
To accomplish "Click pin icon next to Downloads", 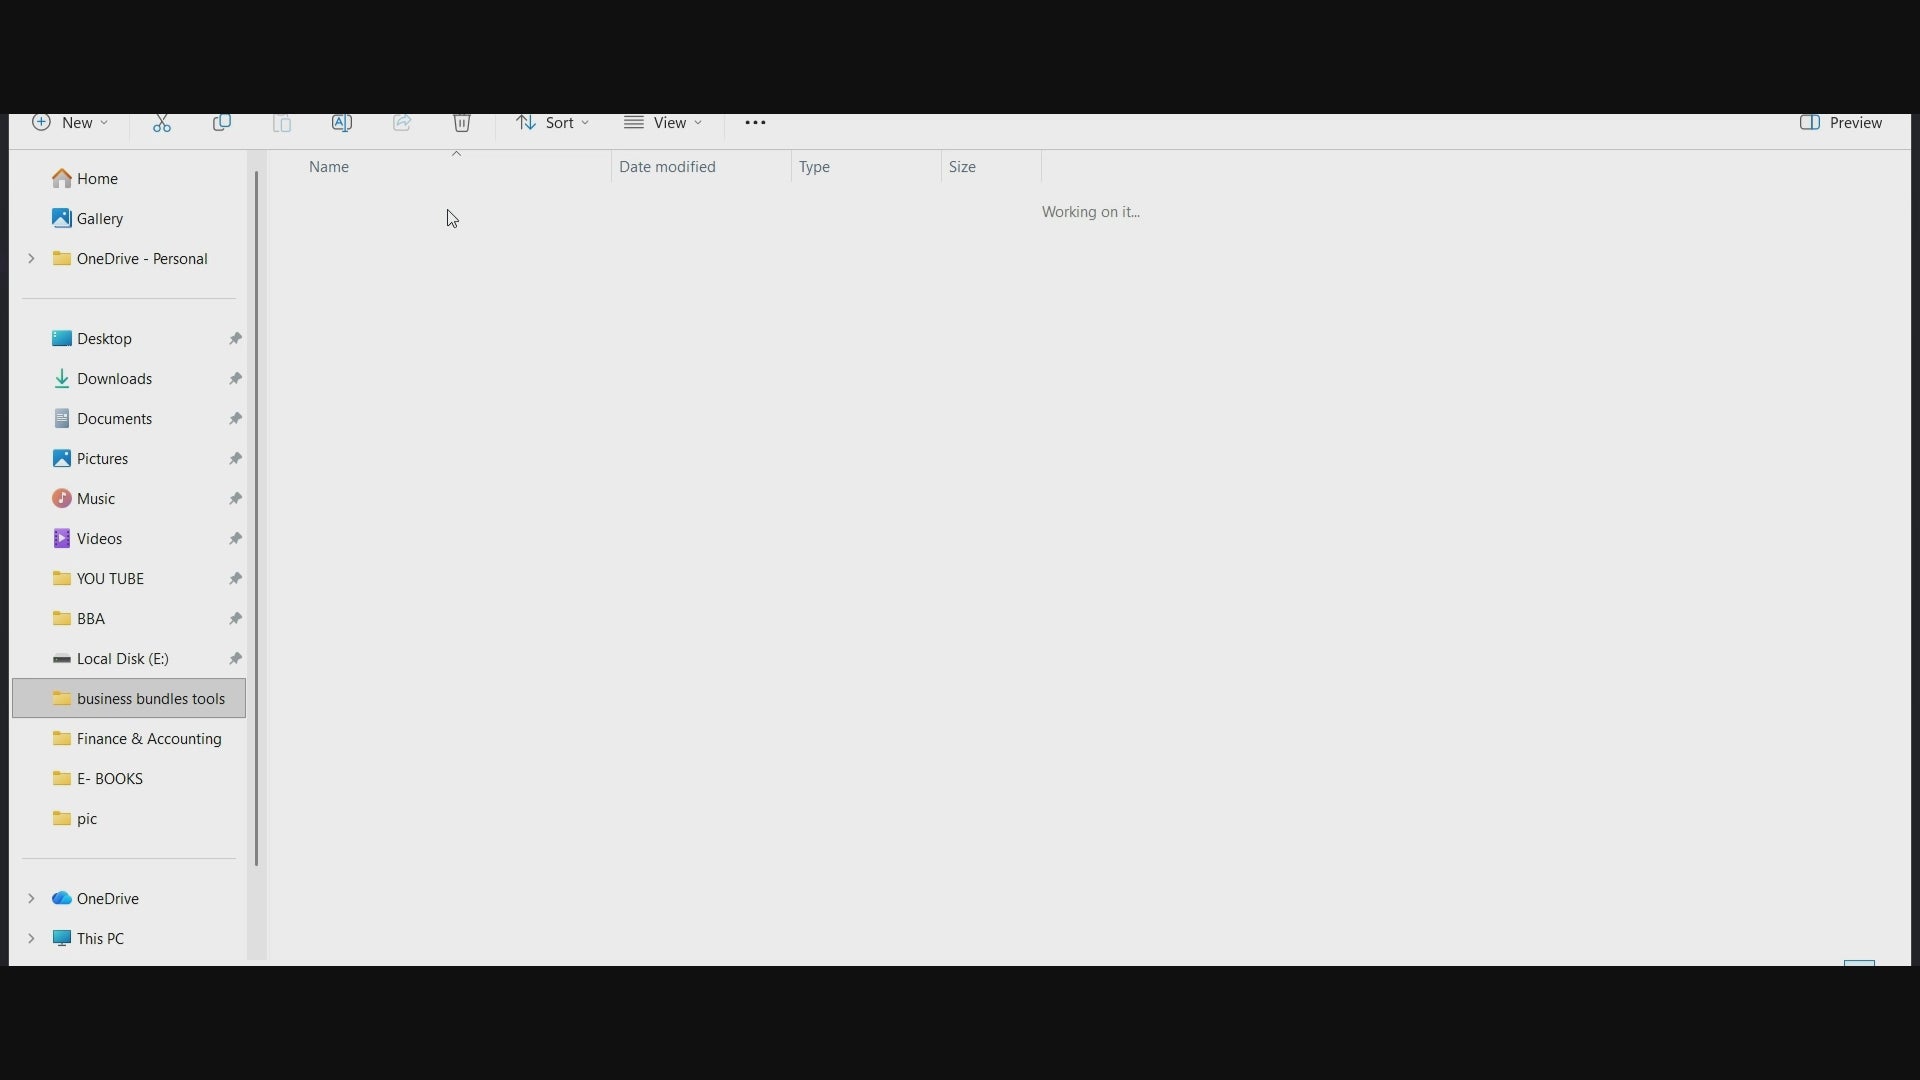I will [236, 379].
